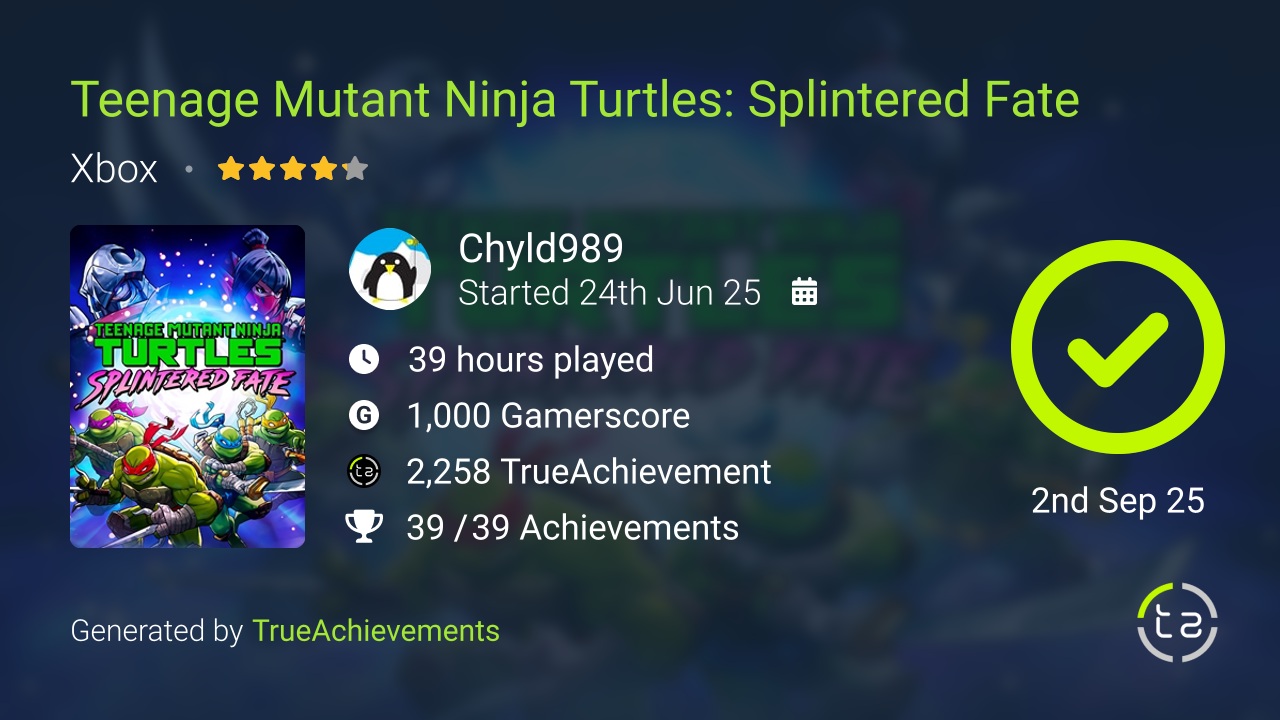Click the Xbox platform label

(114, 169)
